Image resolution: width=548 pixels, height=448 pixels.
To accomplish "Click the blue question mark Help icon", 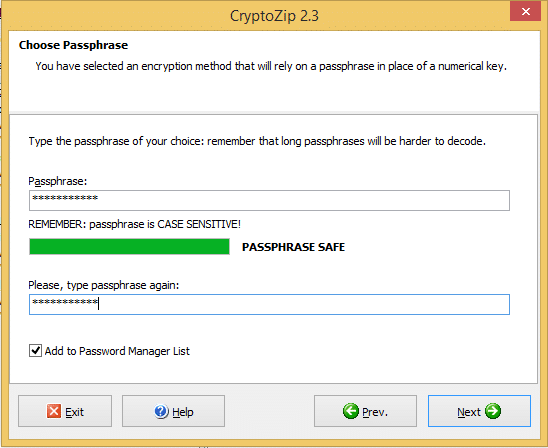I will pos(161,411).
